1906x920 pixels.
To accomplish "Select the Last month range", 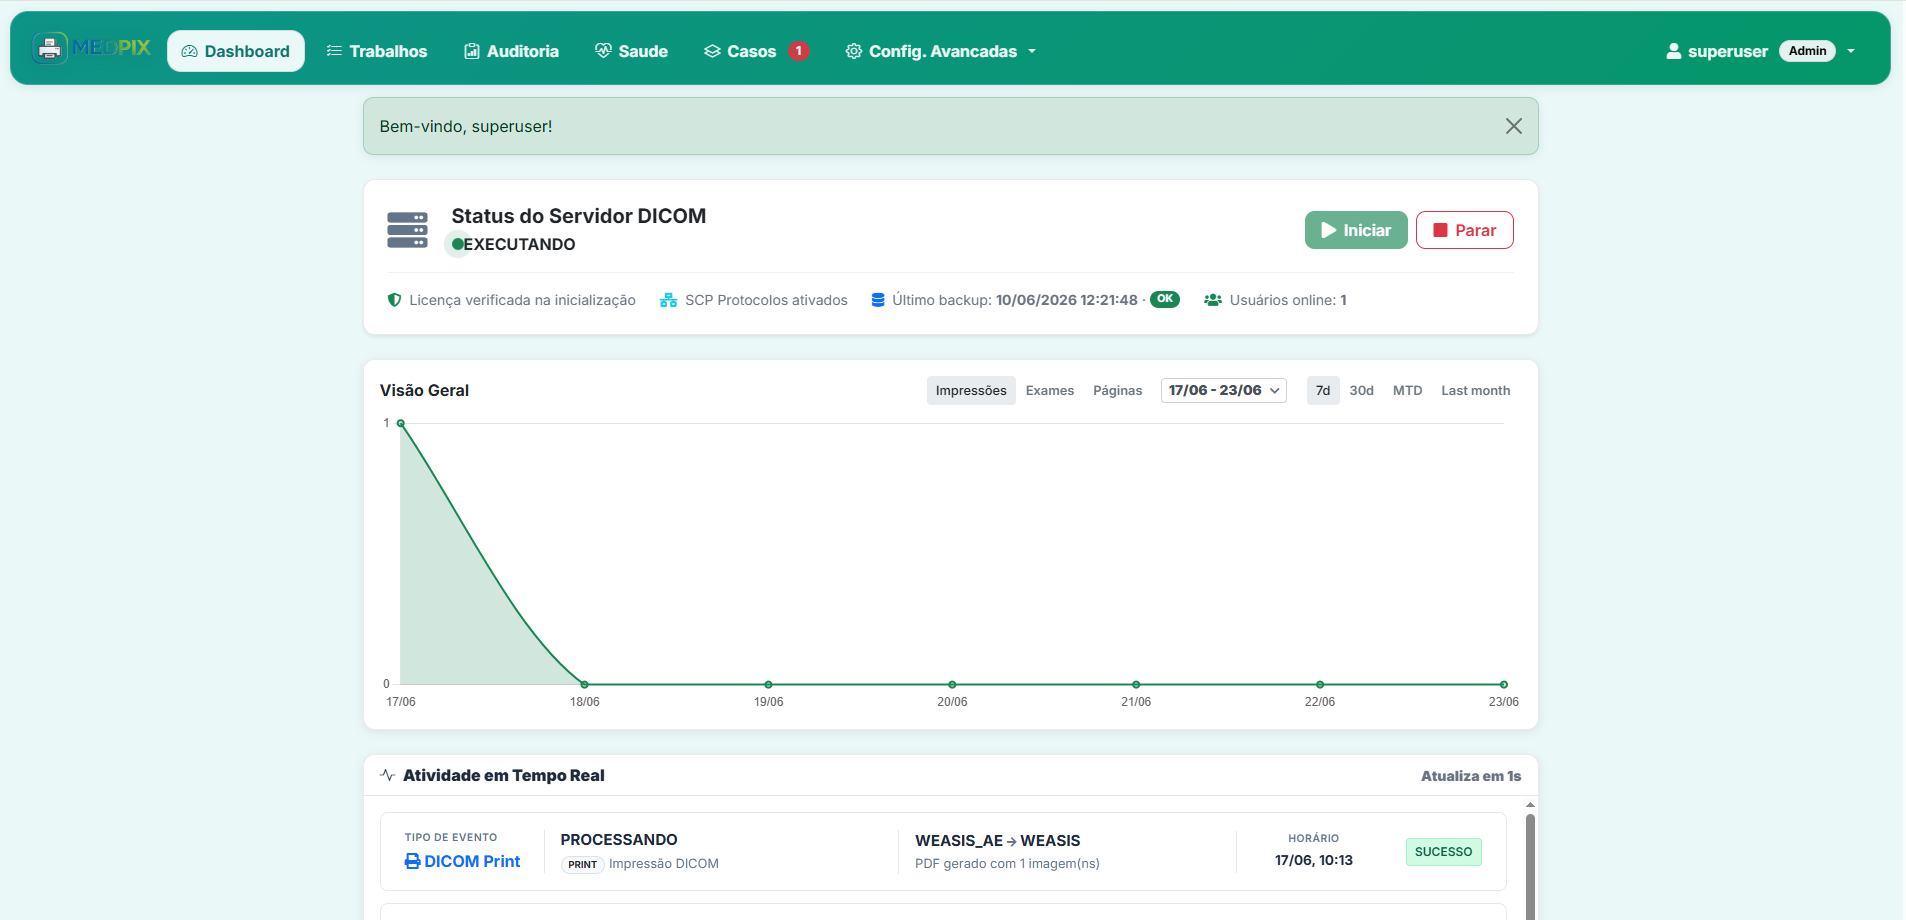I will (1475, 390).
